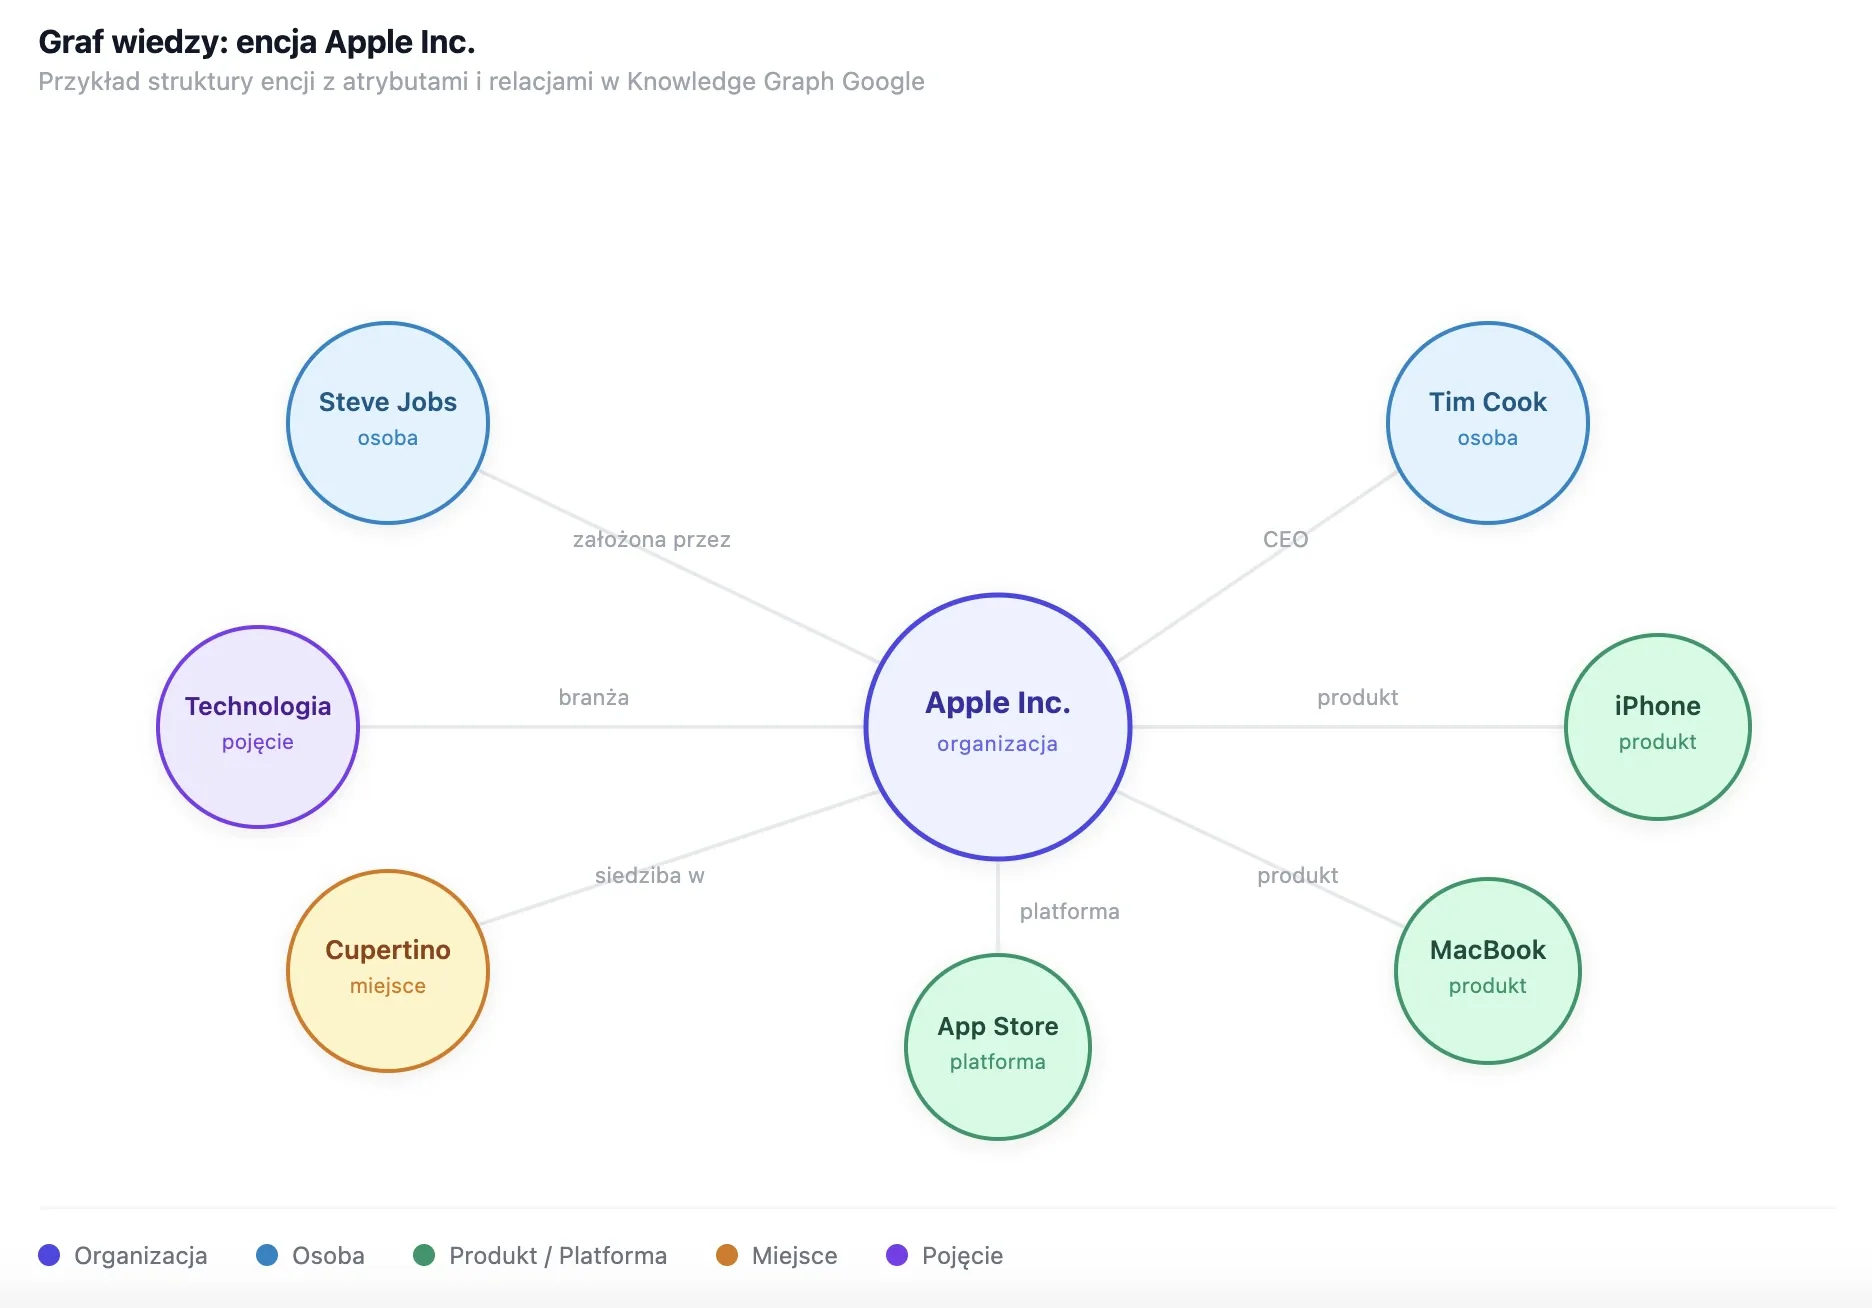Click the Pojęcie legend color dot
The height and width of the screenshot is (1308, 1872).
pos(897,1255)
